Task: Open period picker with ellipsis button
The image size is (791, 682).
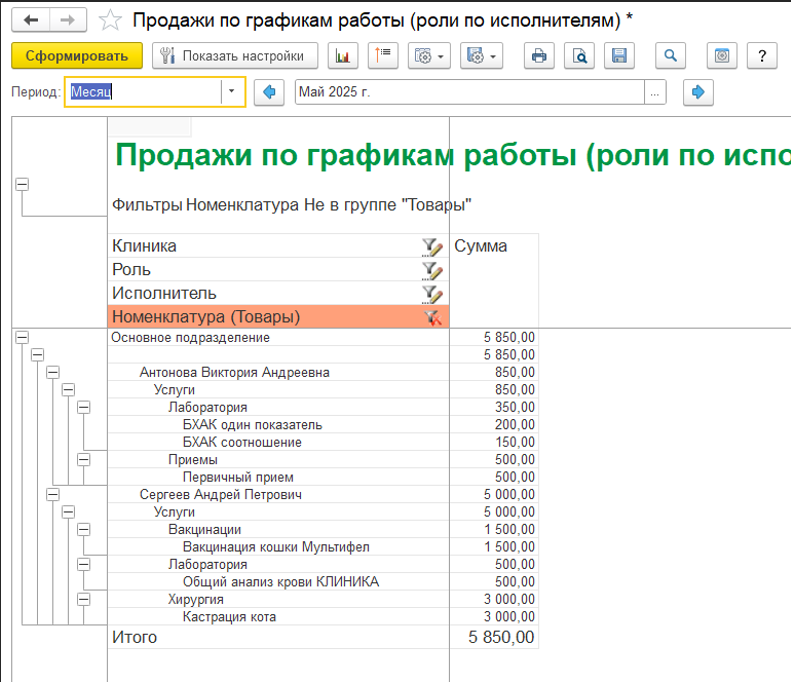Action: (655, 92)
